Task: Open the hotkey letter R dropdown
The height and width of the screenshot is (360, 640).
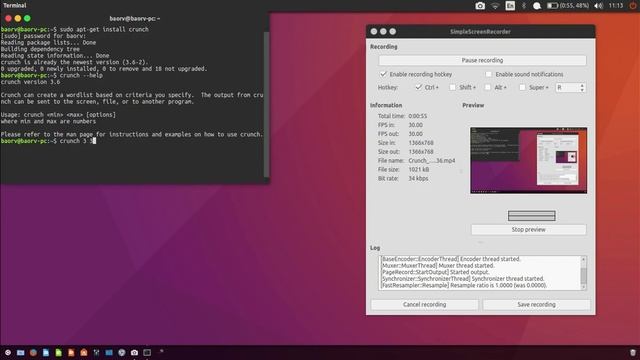Action: pos(571,87)
